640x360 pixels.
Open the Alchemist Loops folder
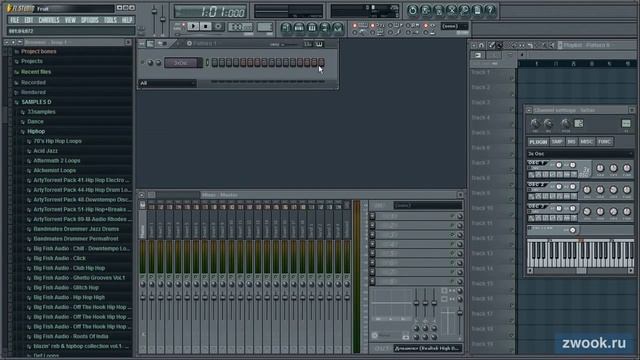[55, 171]
